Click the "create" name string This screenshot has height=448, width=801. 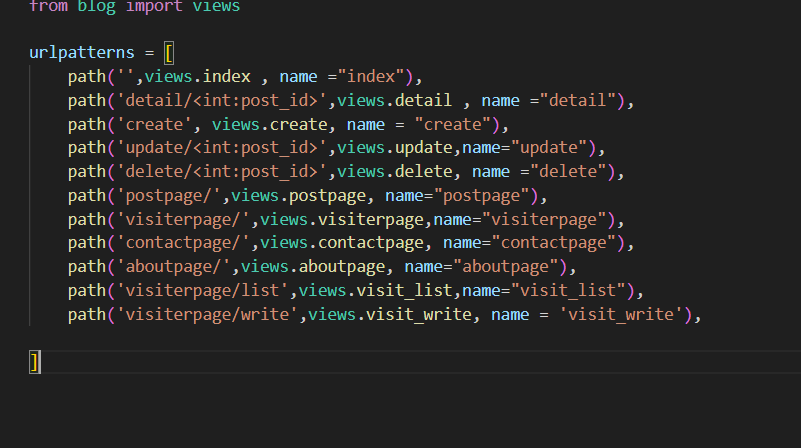point(453,125)
